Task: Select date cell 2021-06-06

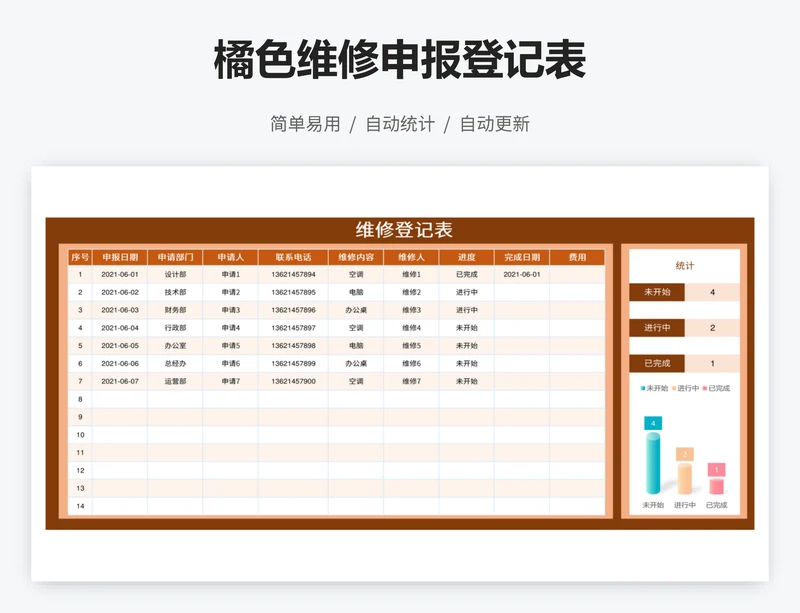Action: 120,363
